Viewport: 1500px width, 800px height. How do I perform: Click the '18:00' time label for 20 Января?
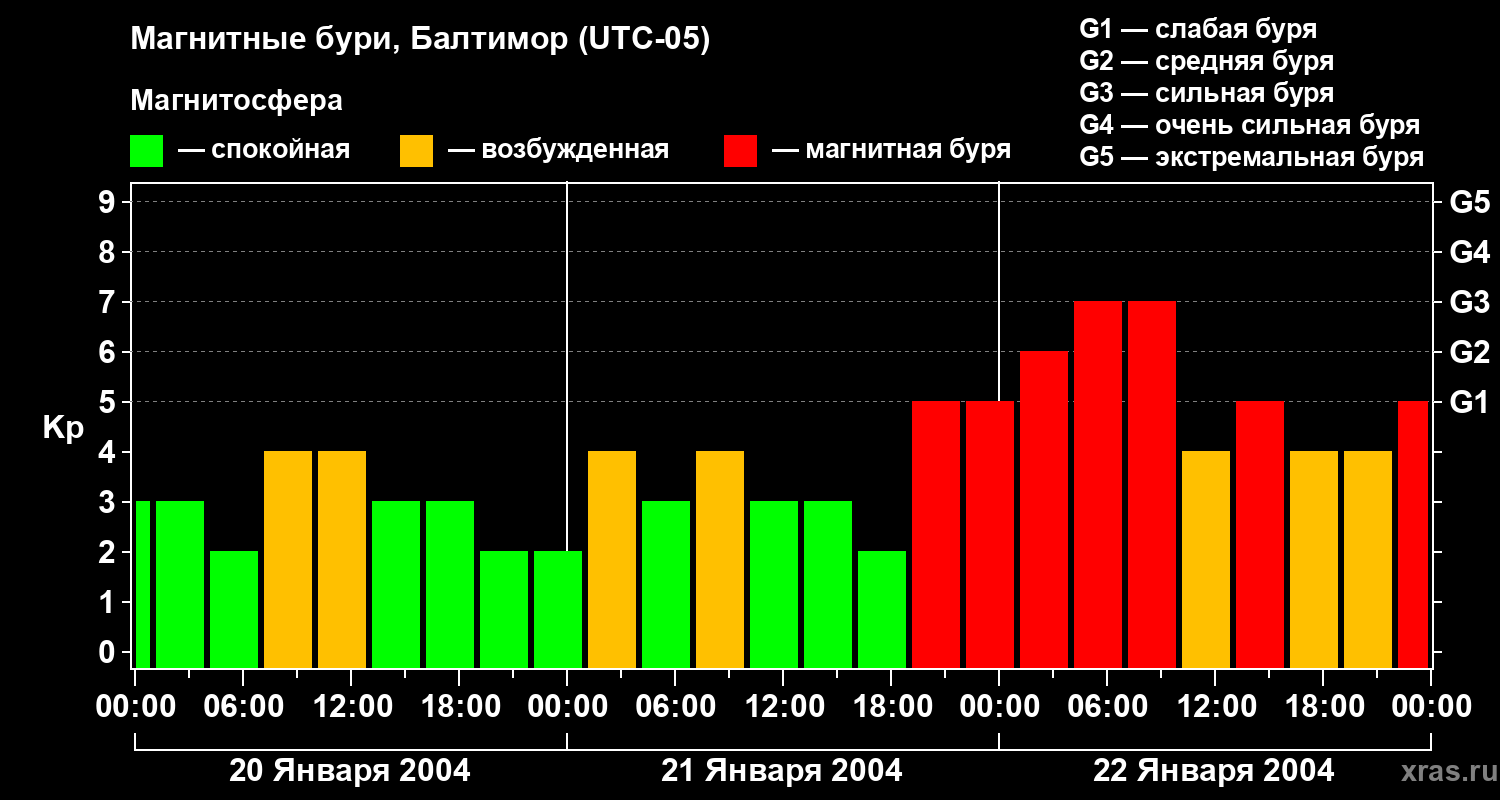pyautogui.click(x=459, y=706)
